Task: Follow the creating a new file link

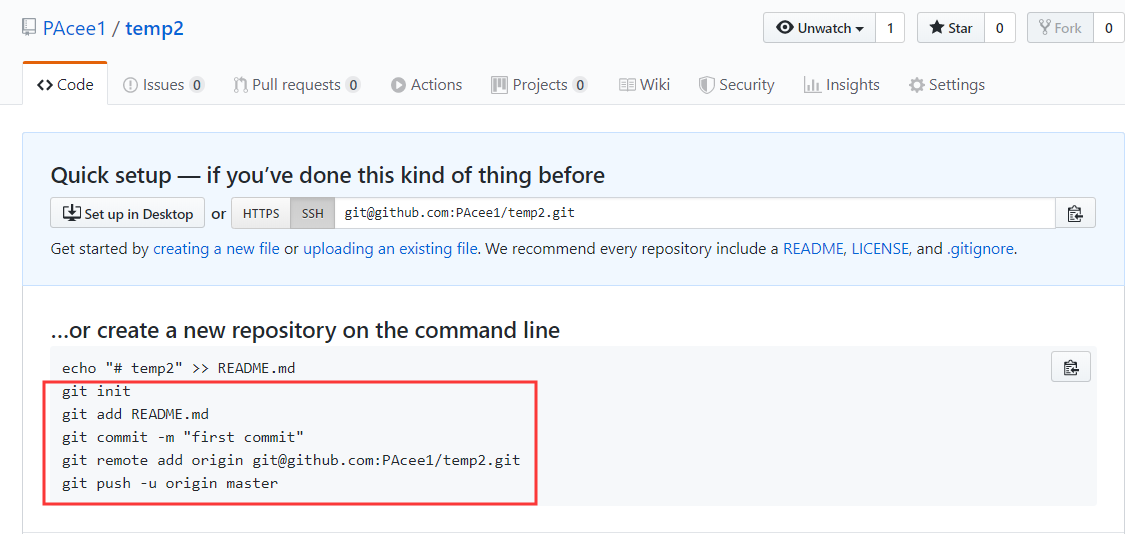Action: 216,249
